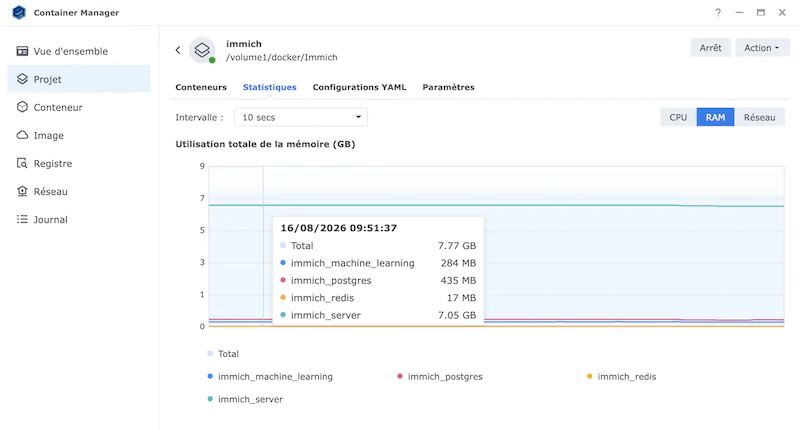
Task: Maximize the Container Manager window
Action: [761, 12]
